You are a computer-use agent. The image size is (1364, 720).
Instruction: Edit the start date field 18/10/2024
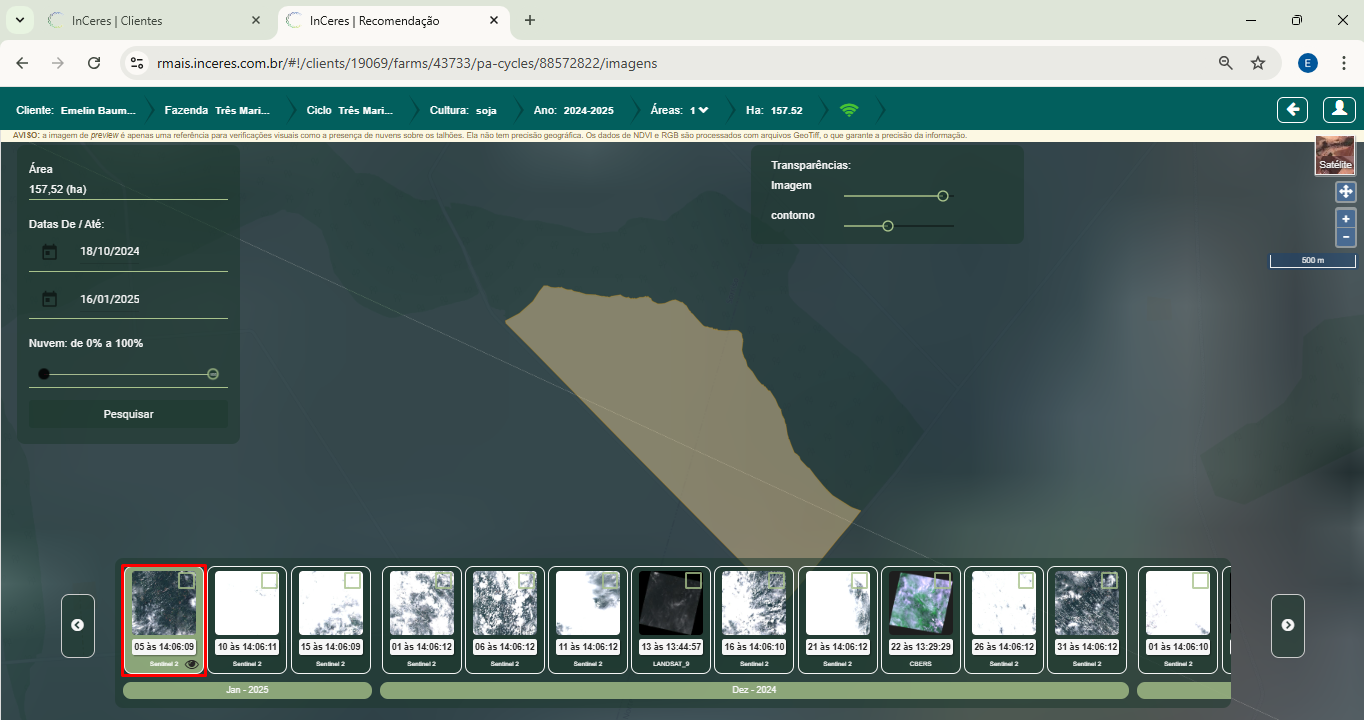point(128,252)
